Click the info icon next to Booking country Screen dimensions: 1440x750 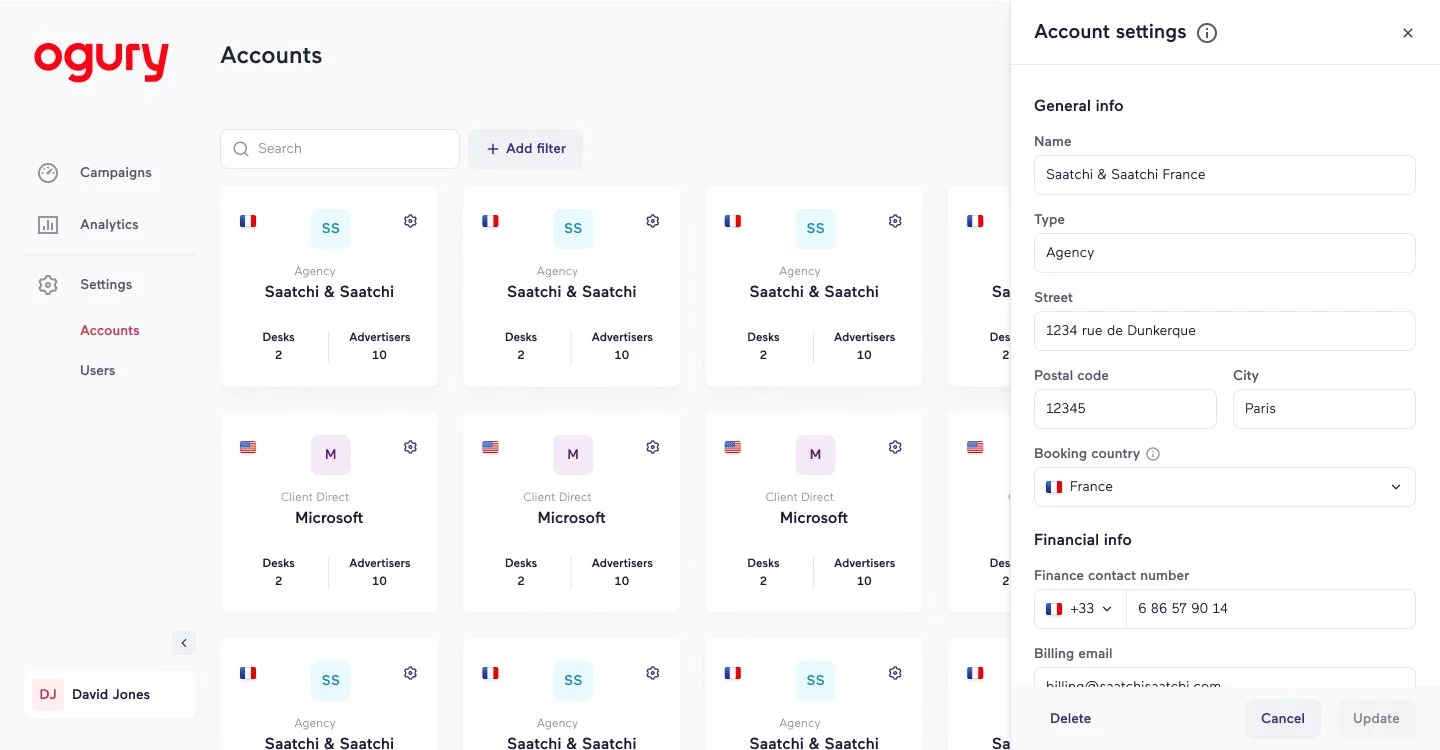coord(1153,454)
